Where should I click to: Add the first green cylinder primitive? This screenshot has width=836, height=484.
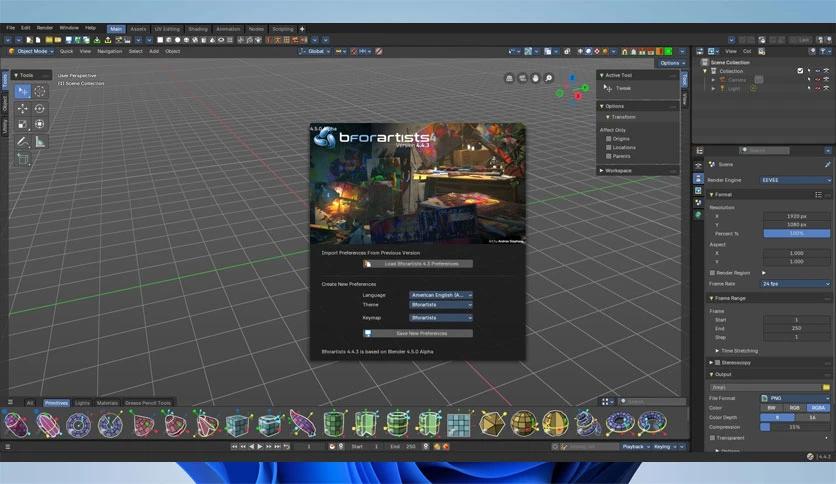[x=334, y=424]
